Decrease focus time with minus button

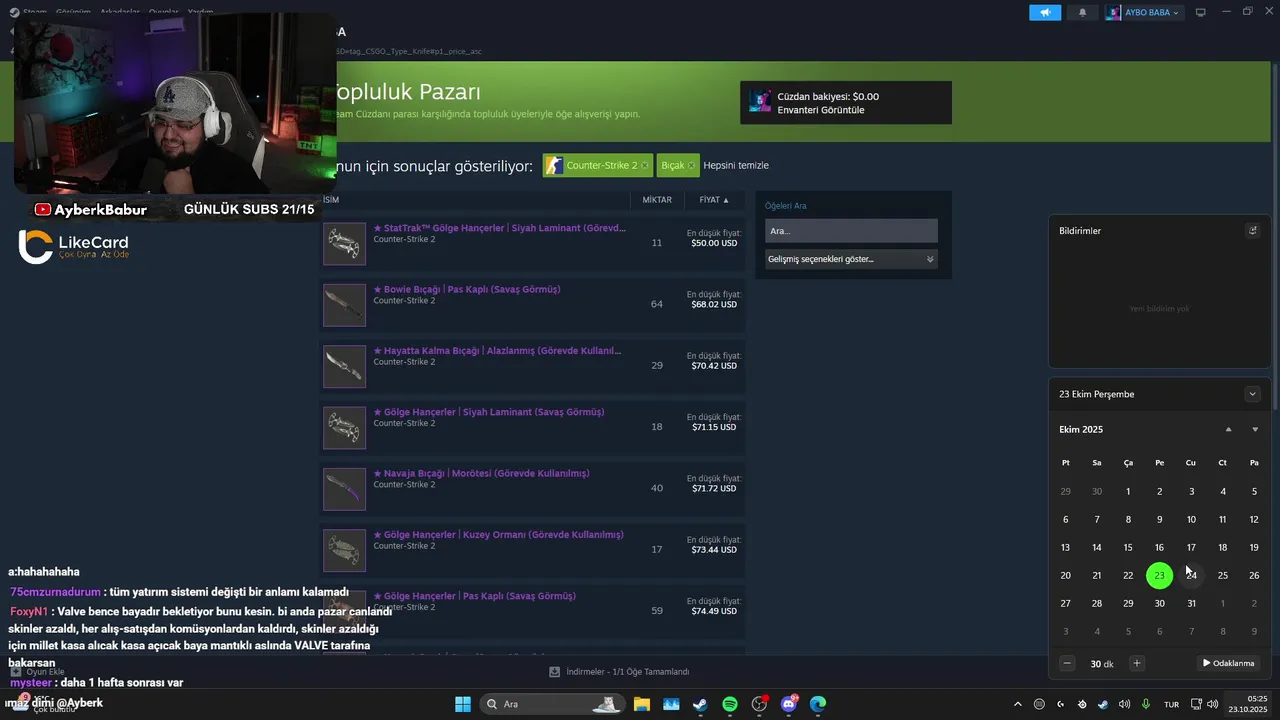1067,663
